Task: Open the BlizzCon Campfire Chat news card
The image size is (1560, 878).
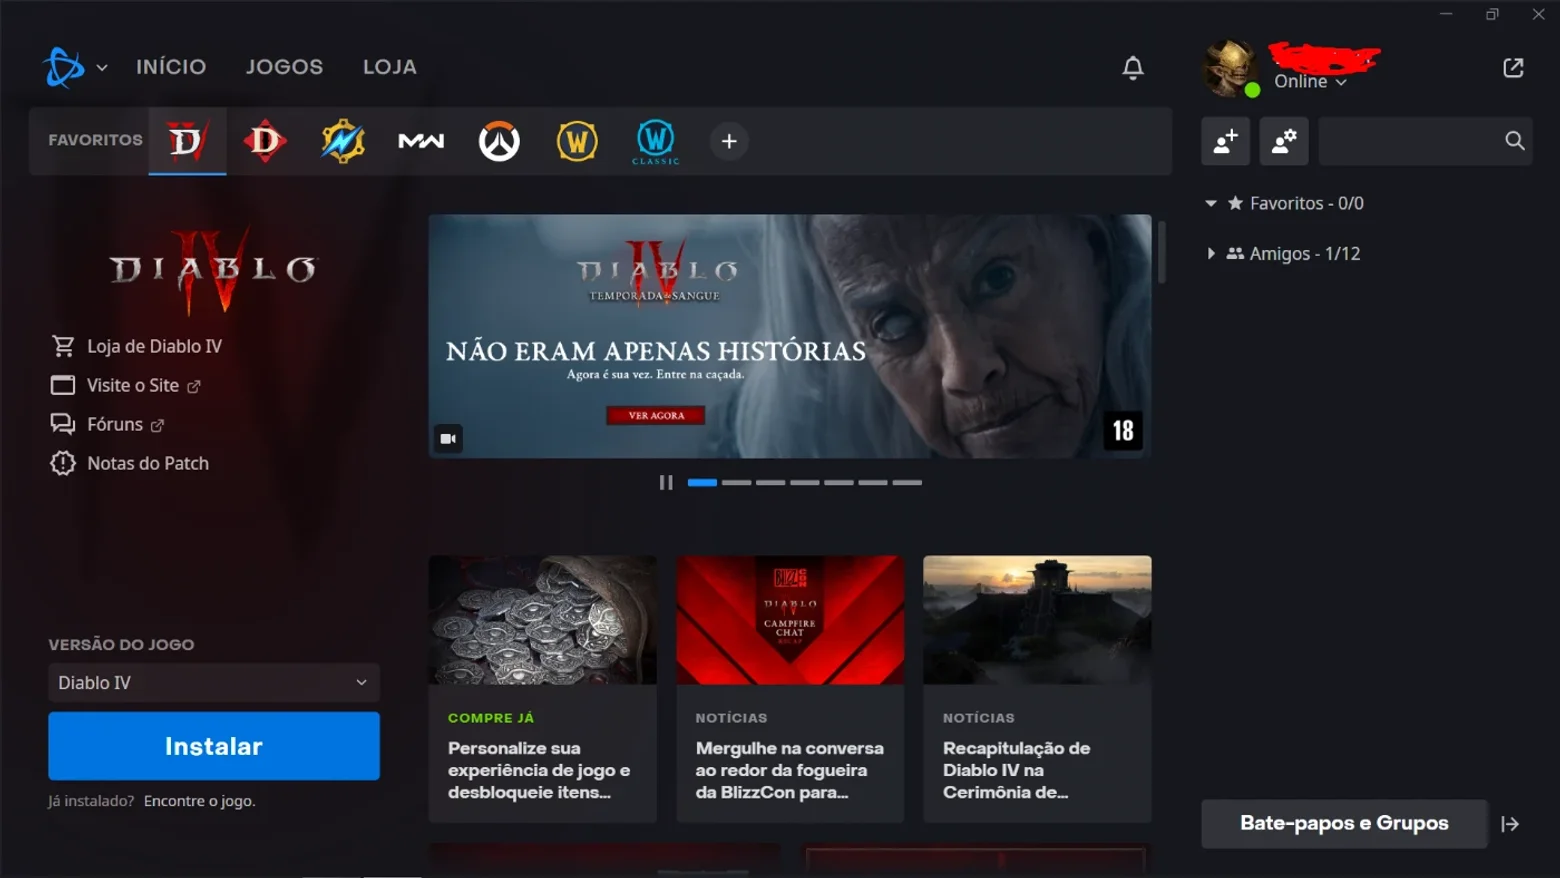Action: coord(790,689)
